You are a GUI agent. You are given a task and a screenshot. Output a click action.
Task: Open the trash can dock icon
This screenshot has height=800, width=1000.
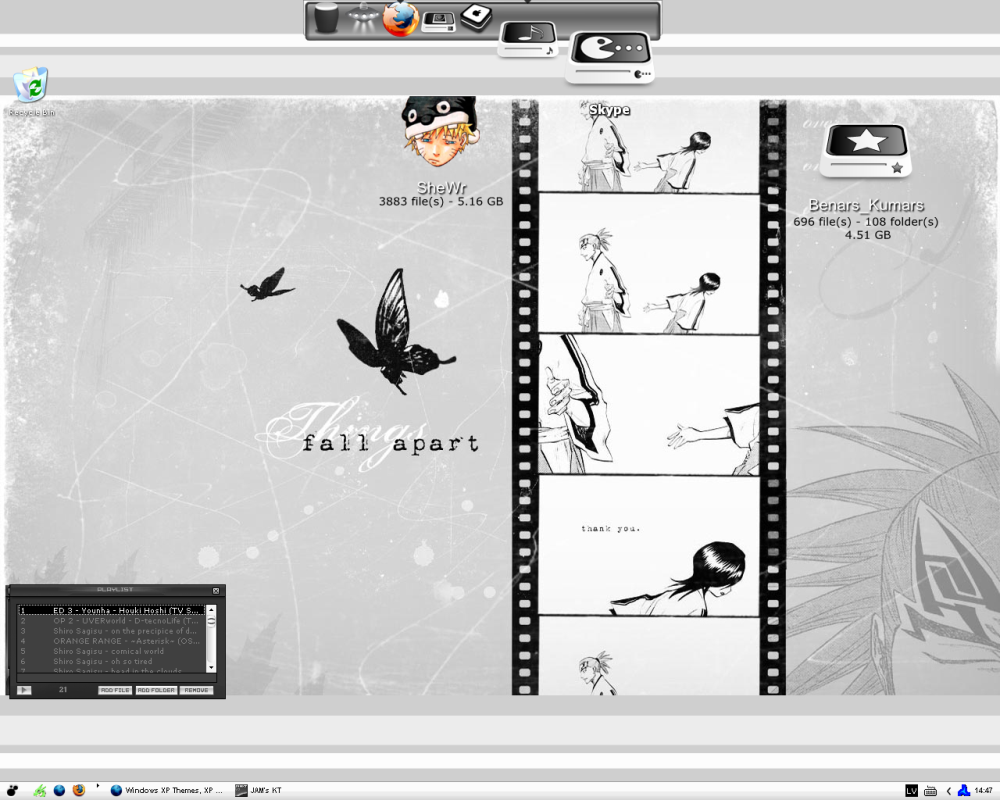(x=326, y=18)
